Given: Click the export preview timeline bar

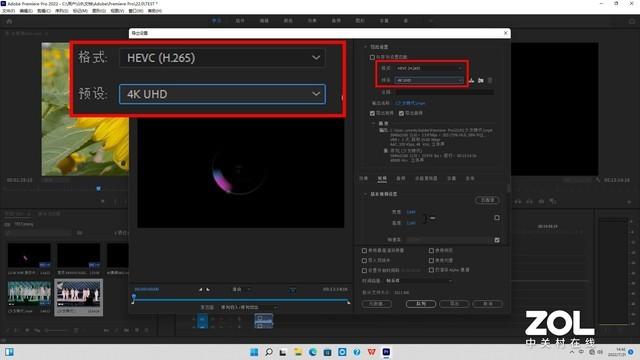Looking at the screenshot, I should click(241, 300).
